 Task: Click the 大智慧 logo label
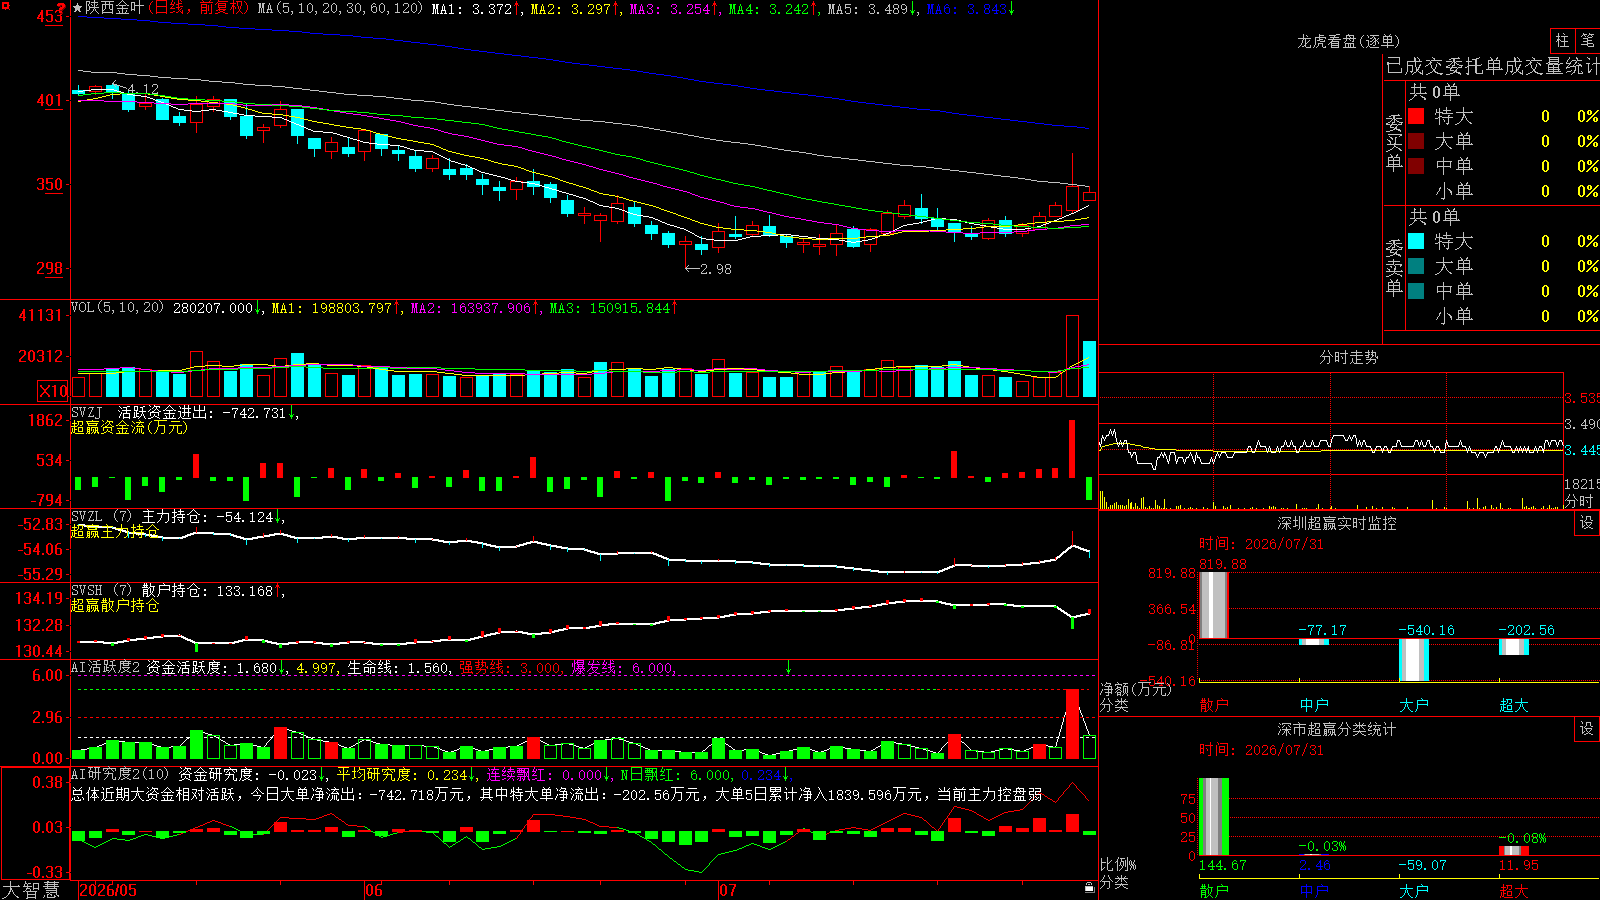click(31, 890)
